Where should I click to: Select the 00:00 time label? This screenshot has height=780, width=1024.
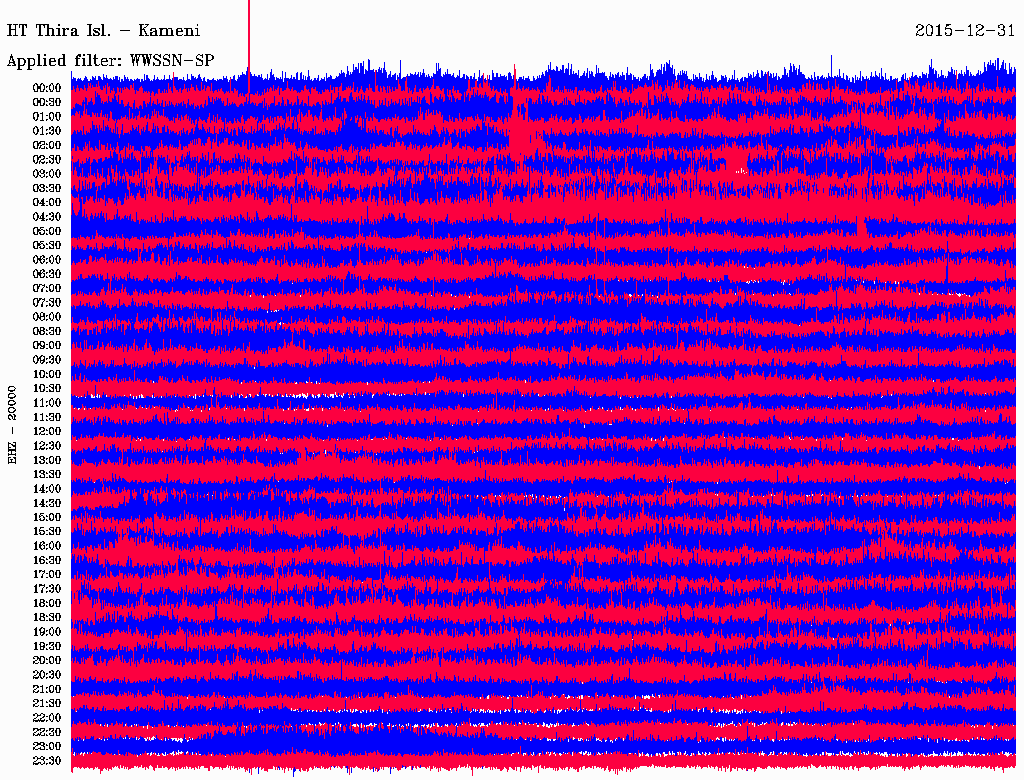click(47, 88)
